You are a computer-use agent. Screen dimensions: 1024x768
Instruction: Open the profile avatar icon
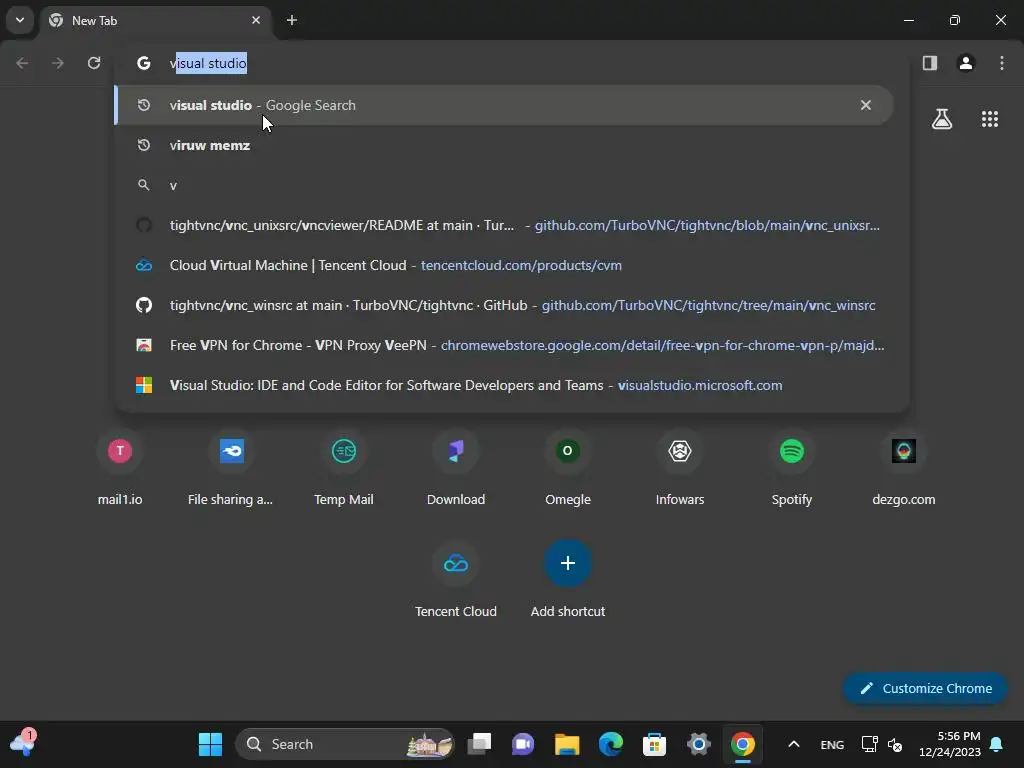coord(966,63)
